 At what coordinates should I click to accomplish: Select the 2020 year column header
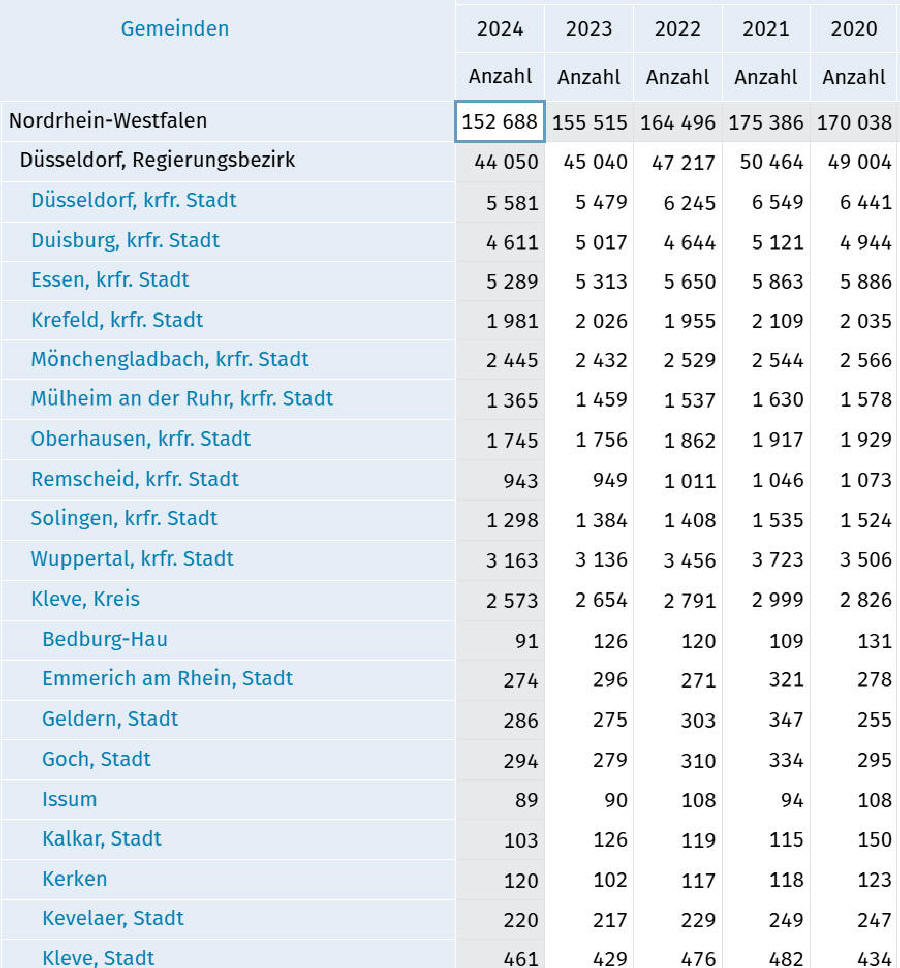854,29
